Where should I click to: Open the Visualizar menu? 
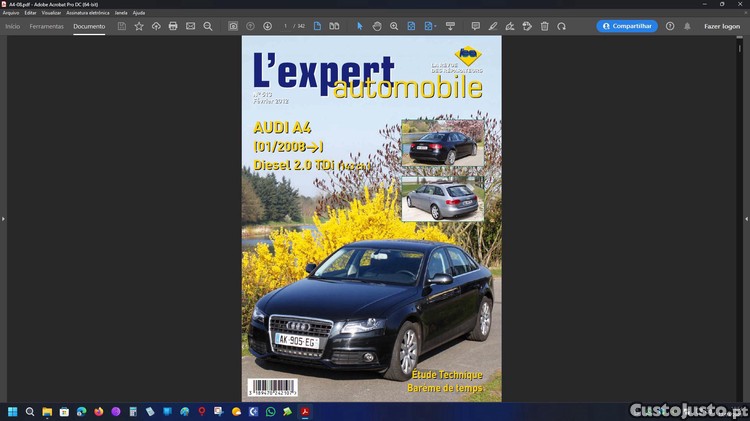tap(51, 13)
